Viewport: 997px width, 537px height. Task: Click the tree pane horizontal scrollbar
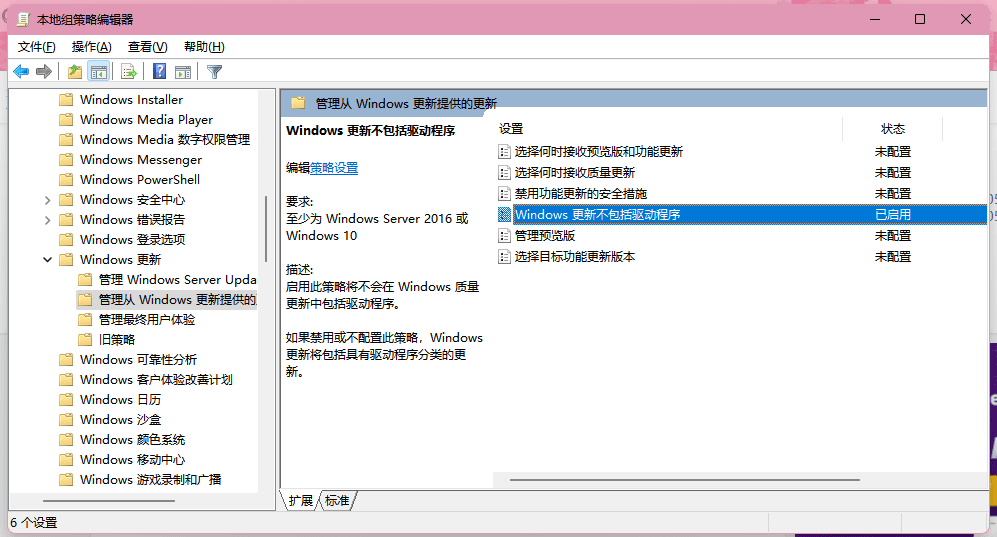[109, 501]
